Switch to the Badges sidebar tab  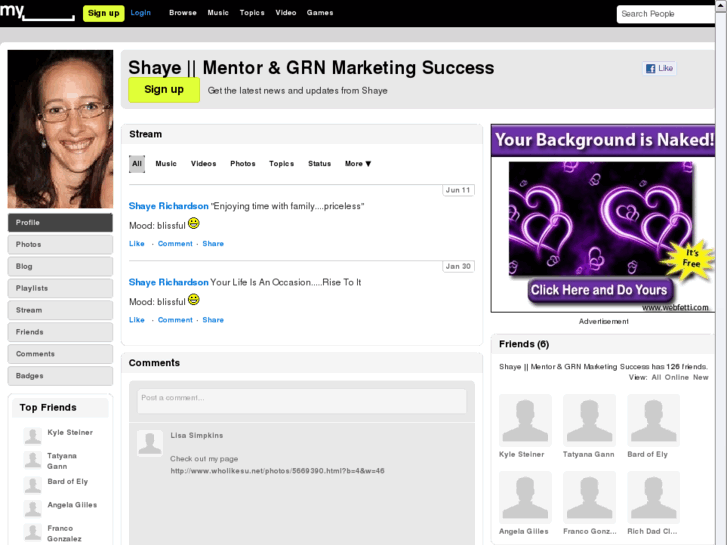click(x=60, y=376)
